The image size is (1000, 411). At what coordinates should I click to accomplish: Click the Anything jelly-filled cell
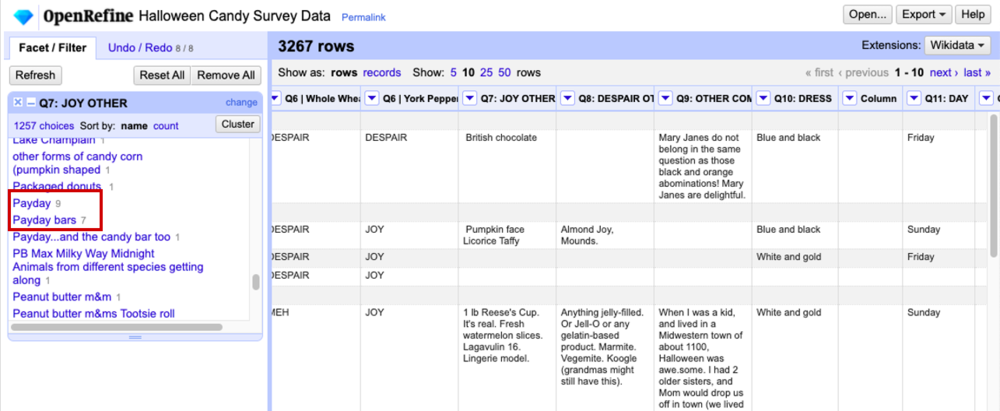605,358
